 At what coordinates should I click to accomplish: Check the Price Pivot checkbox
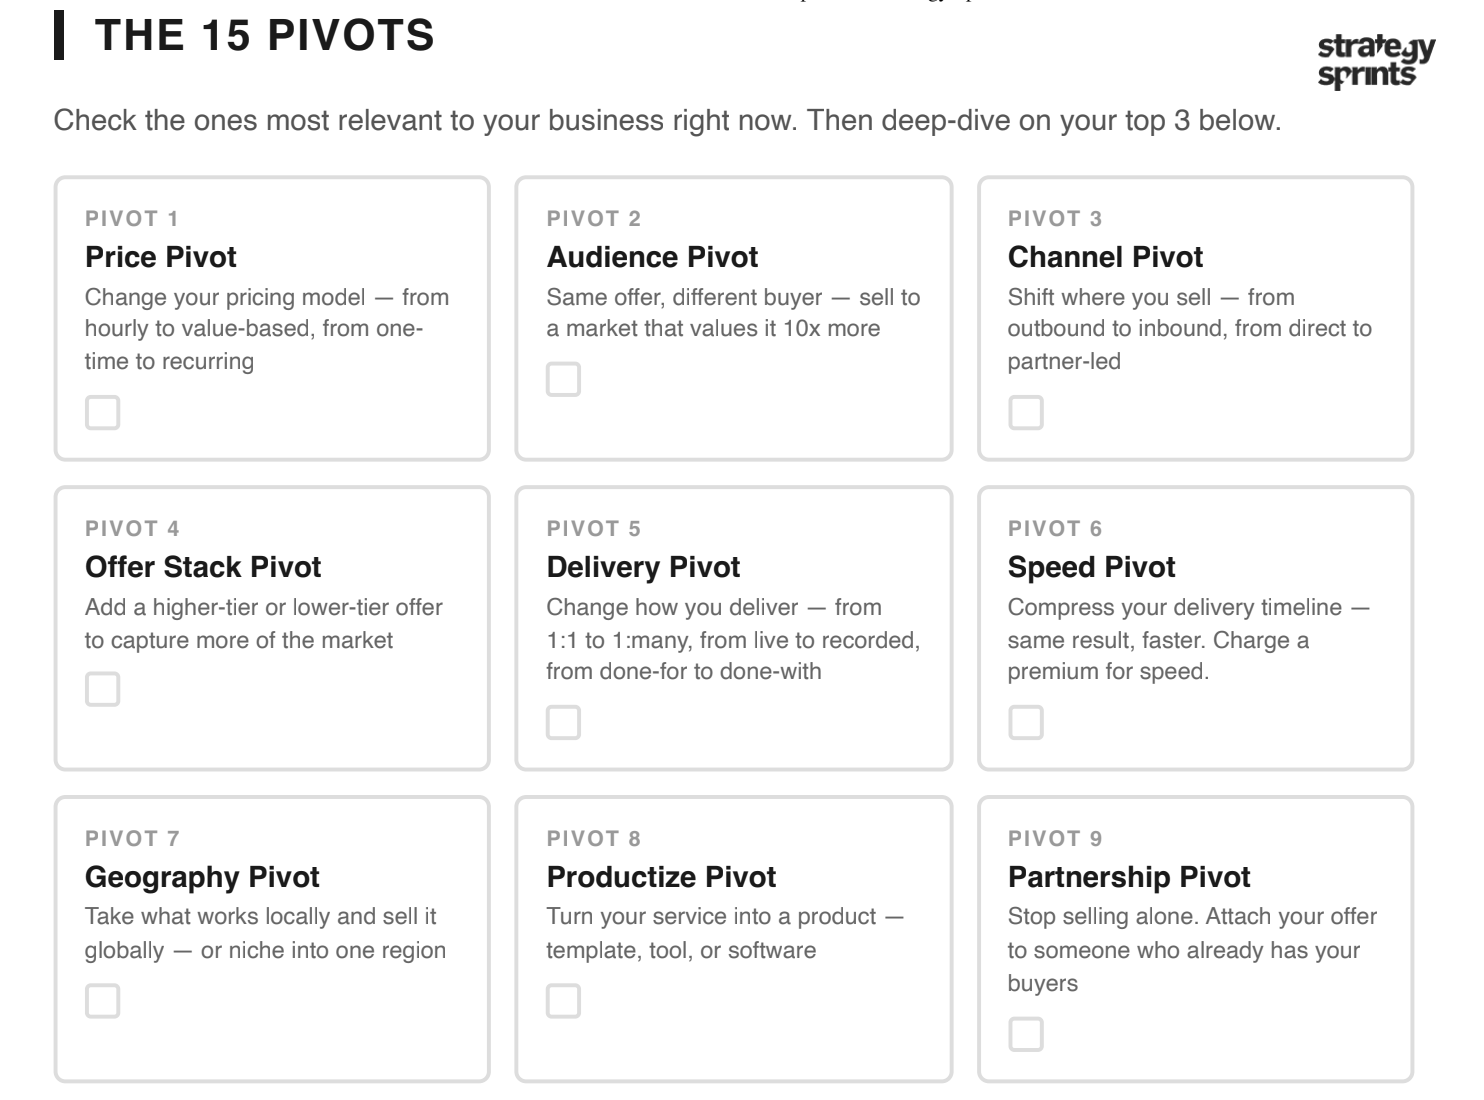pyautogui.click(x=102, y=412)
